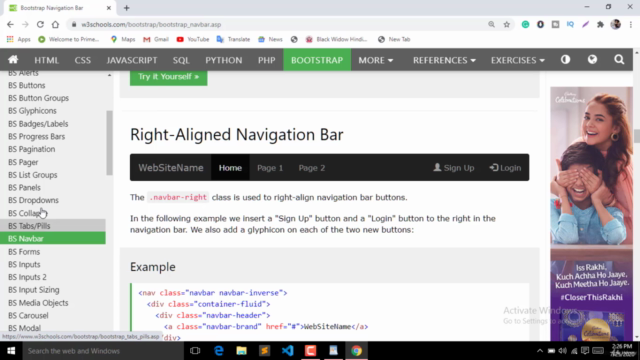
Task: Click Page 1 in example navbar
Action: [270, 168]
